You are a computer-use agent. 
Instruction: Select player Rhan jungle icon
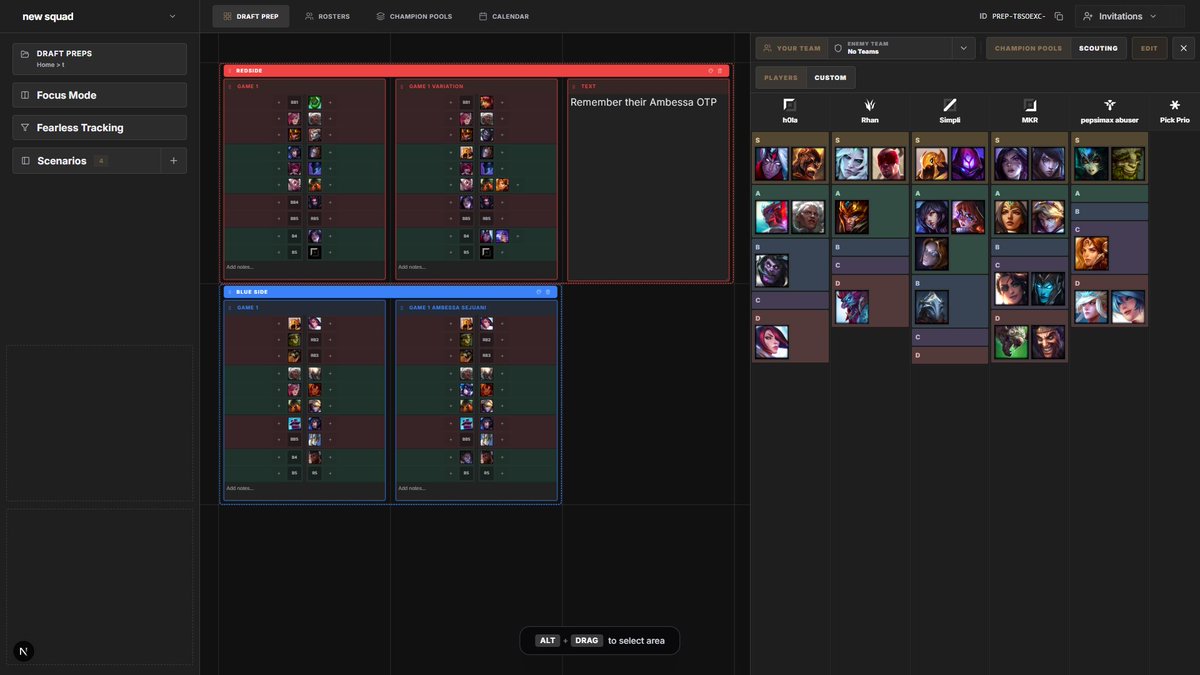pos(870,104)
